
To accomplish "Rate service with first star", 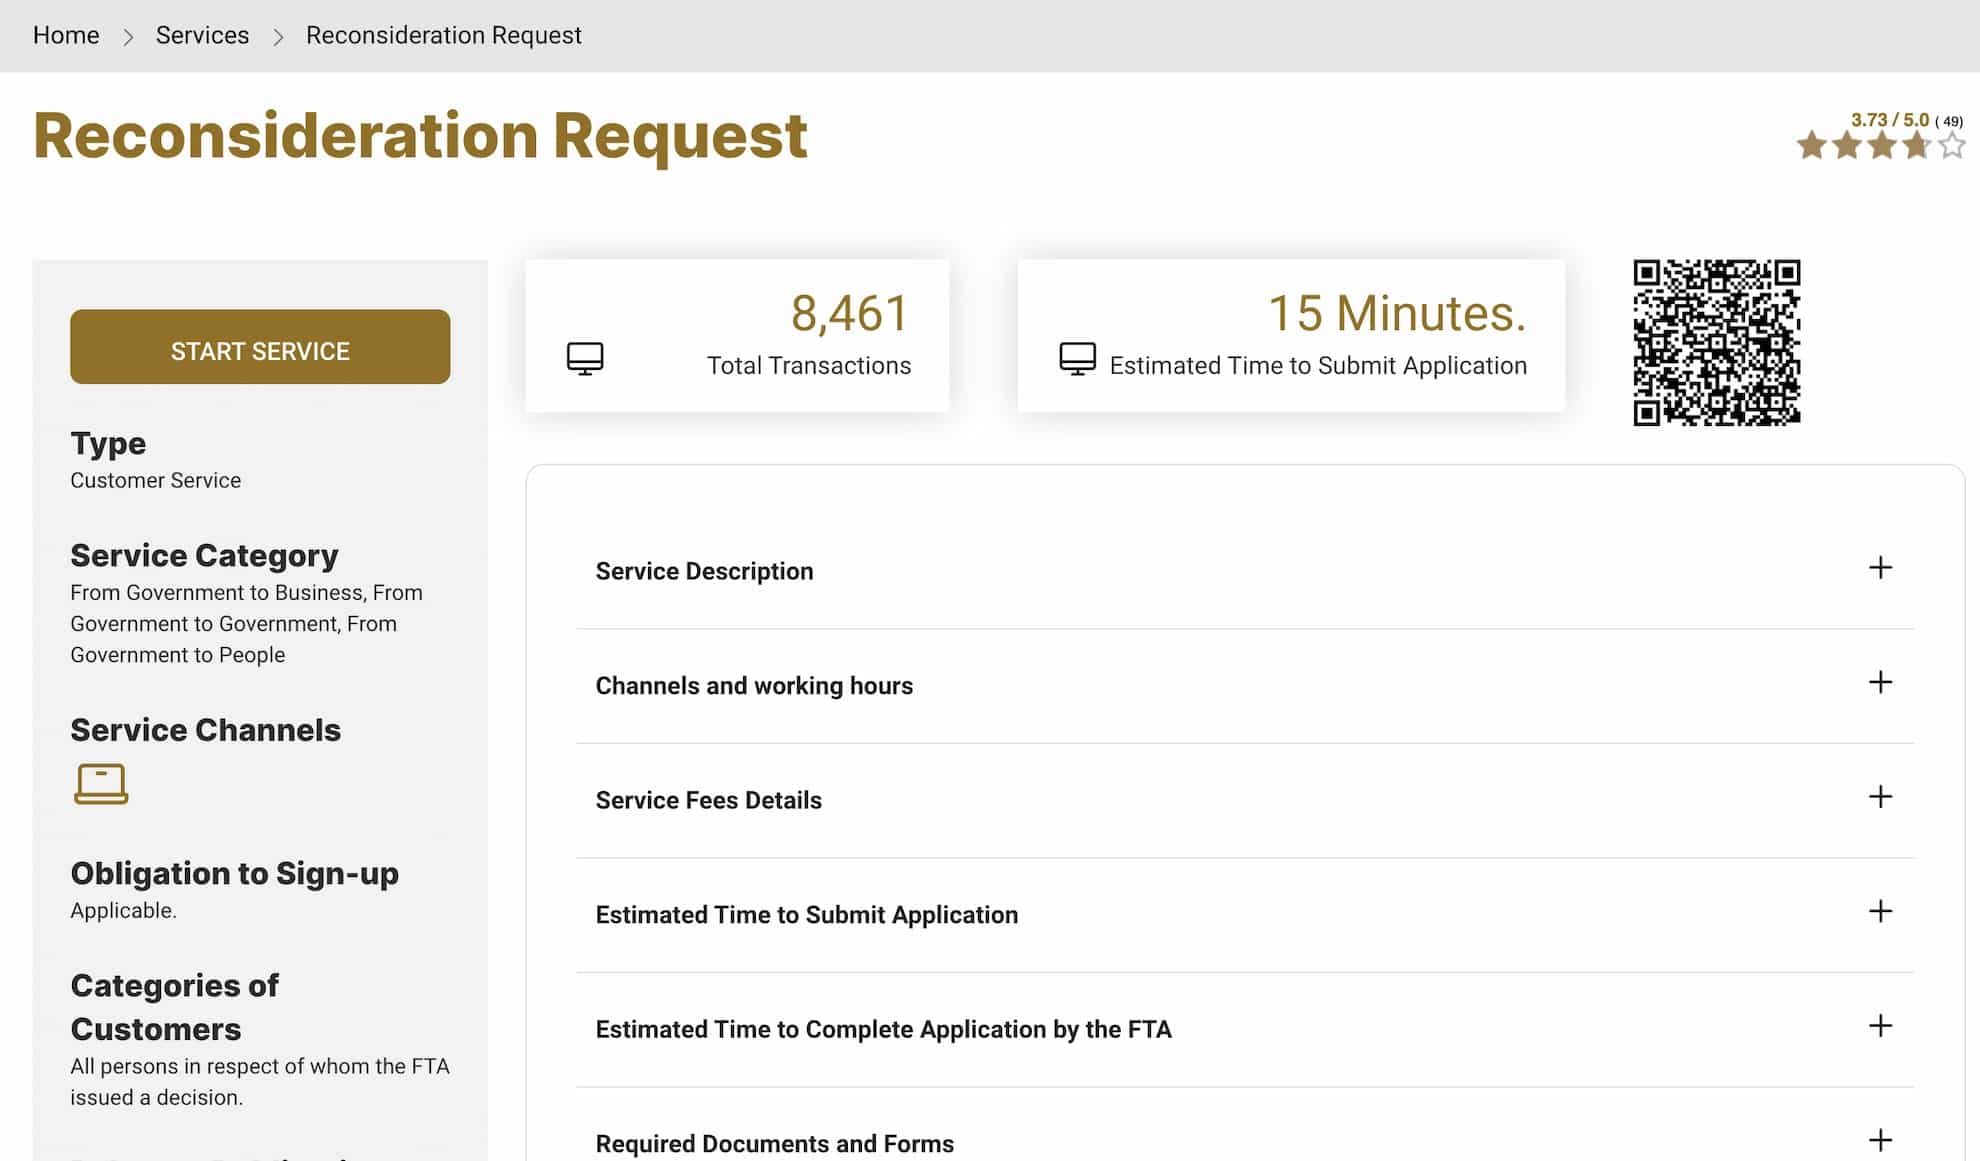I will [1811, 146].
